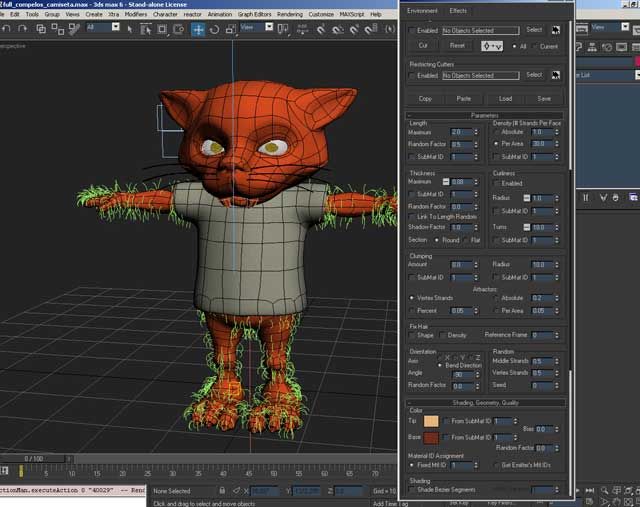Image resolution: width=640 pixels, height=507 pixels.
Task: Enable the top cutter Enabled checkbox
Action: pyautogui.click(x=412, y=30)
